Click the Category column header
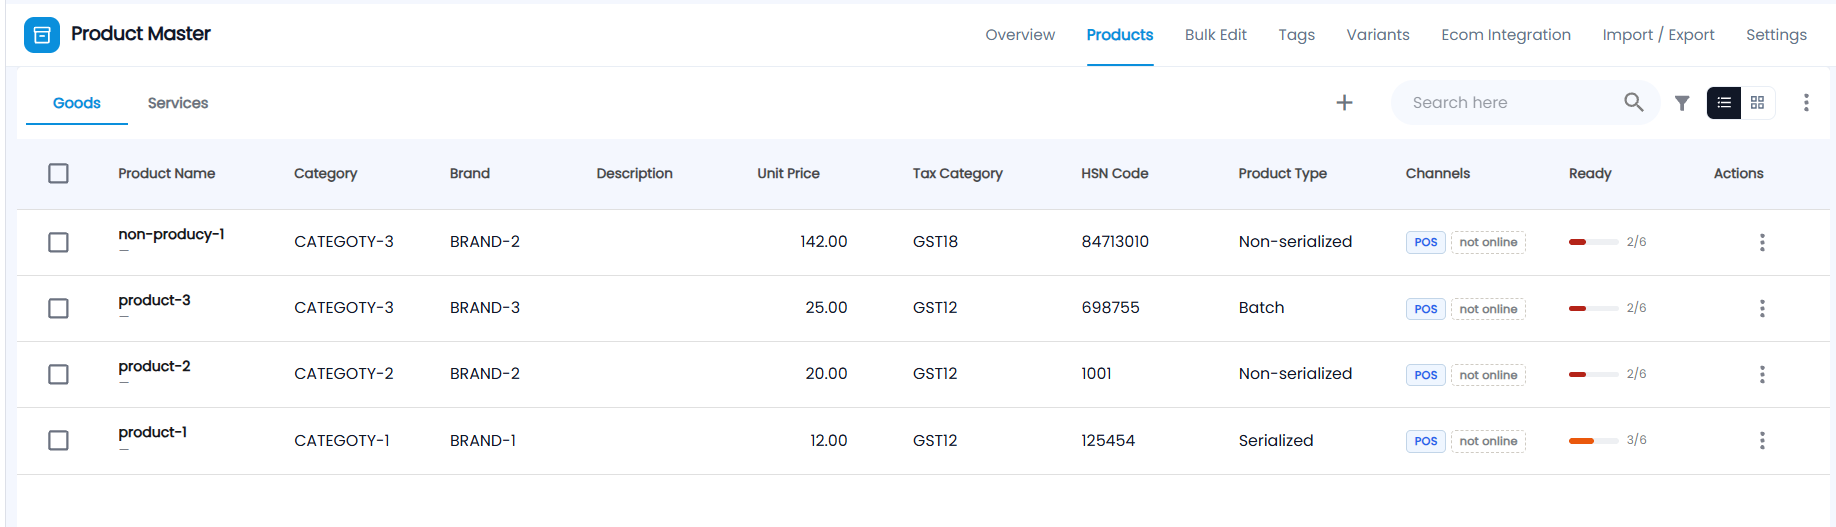 point(325,173)
